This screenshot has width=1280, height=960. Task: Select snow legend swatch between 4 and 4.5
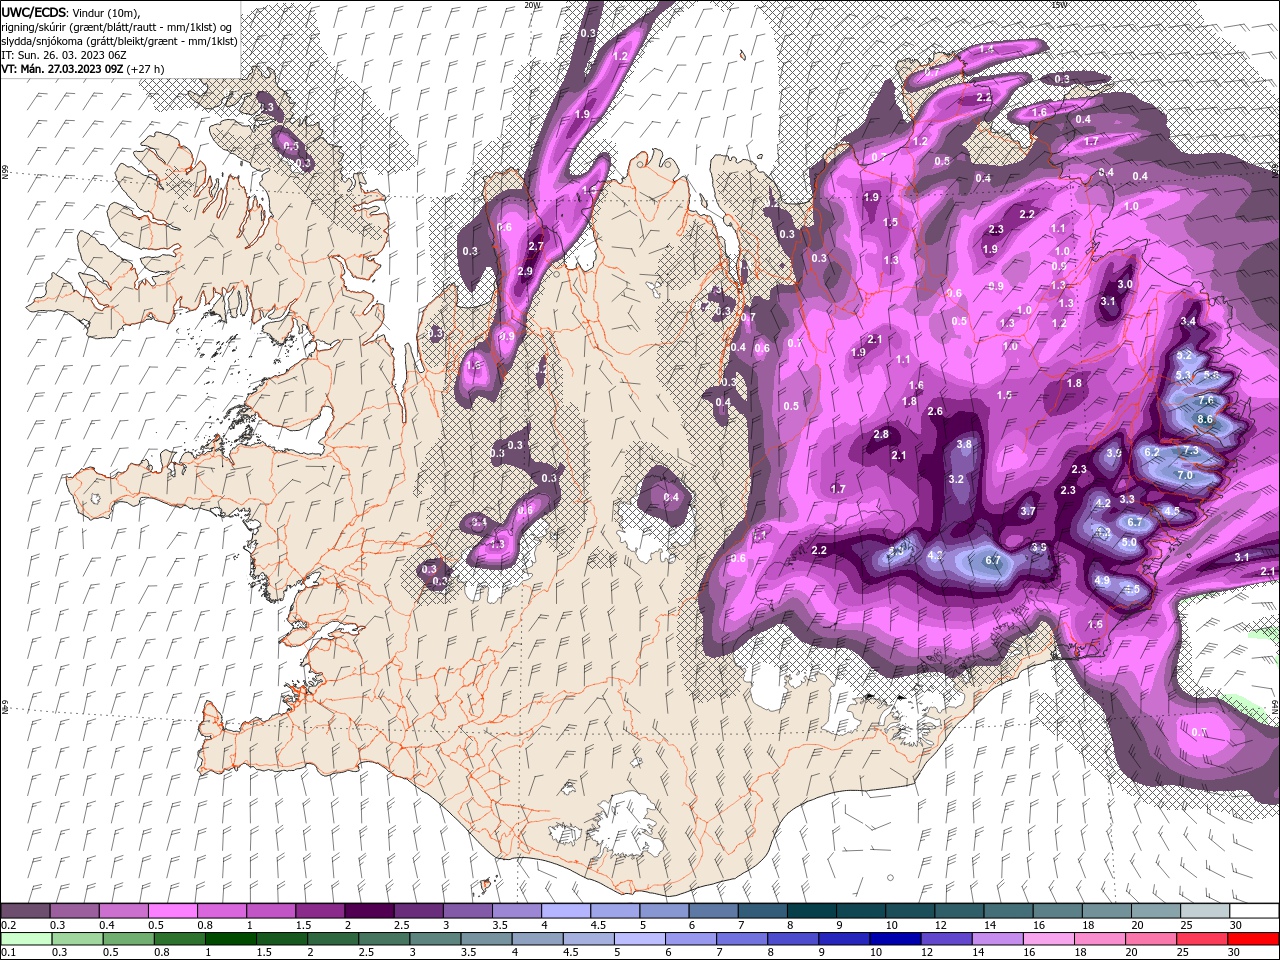tap(565, 911)
